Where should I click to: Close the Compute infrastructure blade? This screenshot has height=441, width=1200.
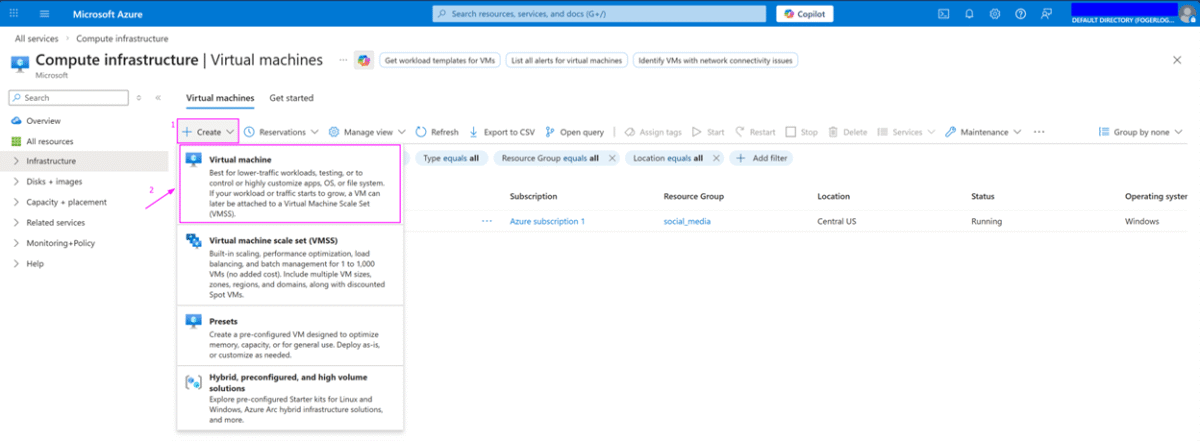click(x=1176, y=60)
